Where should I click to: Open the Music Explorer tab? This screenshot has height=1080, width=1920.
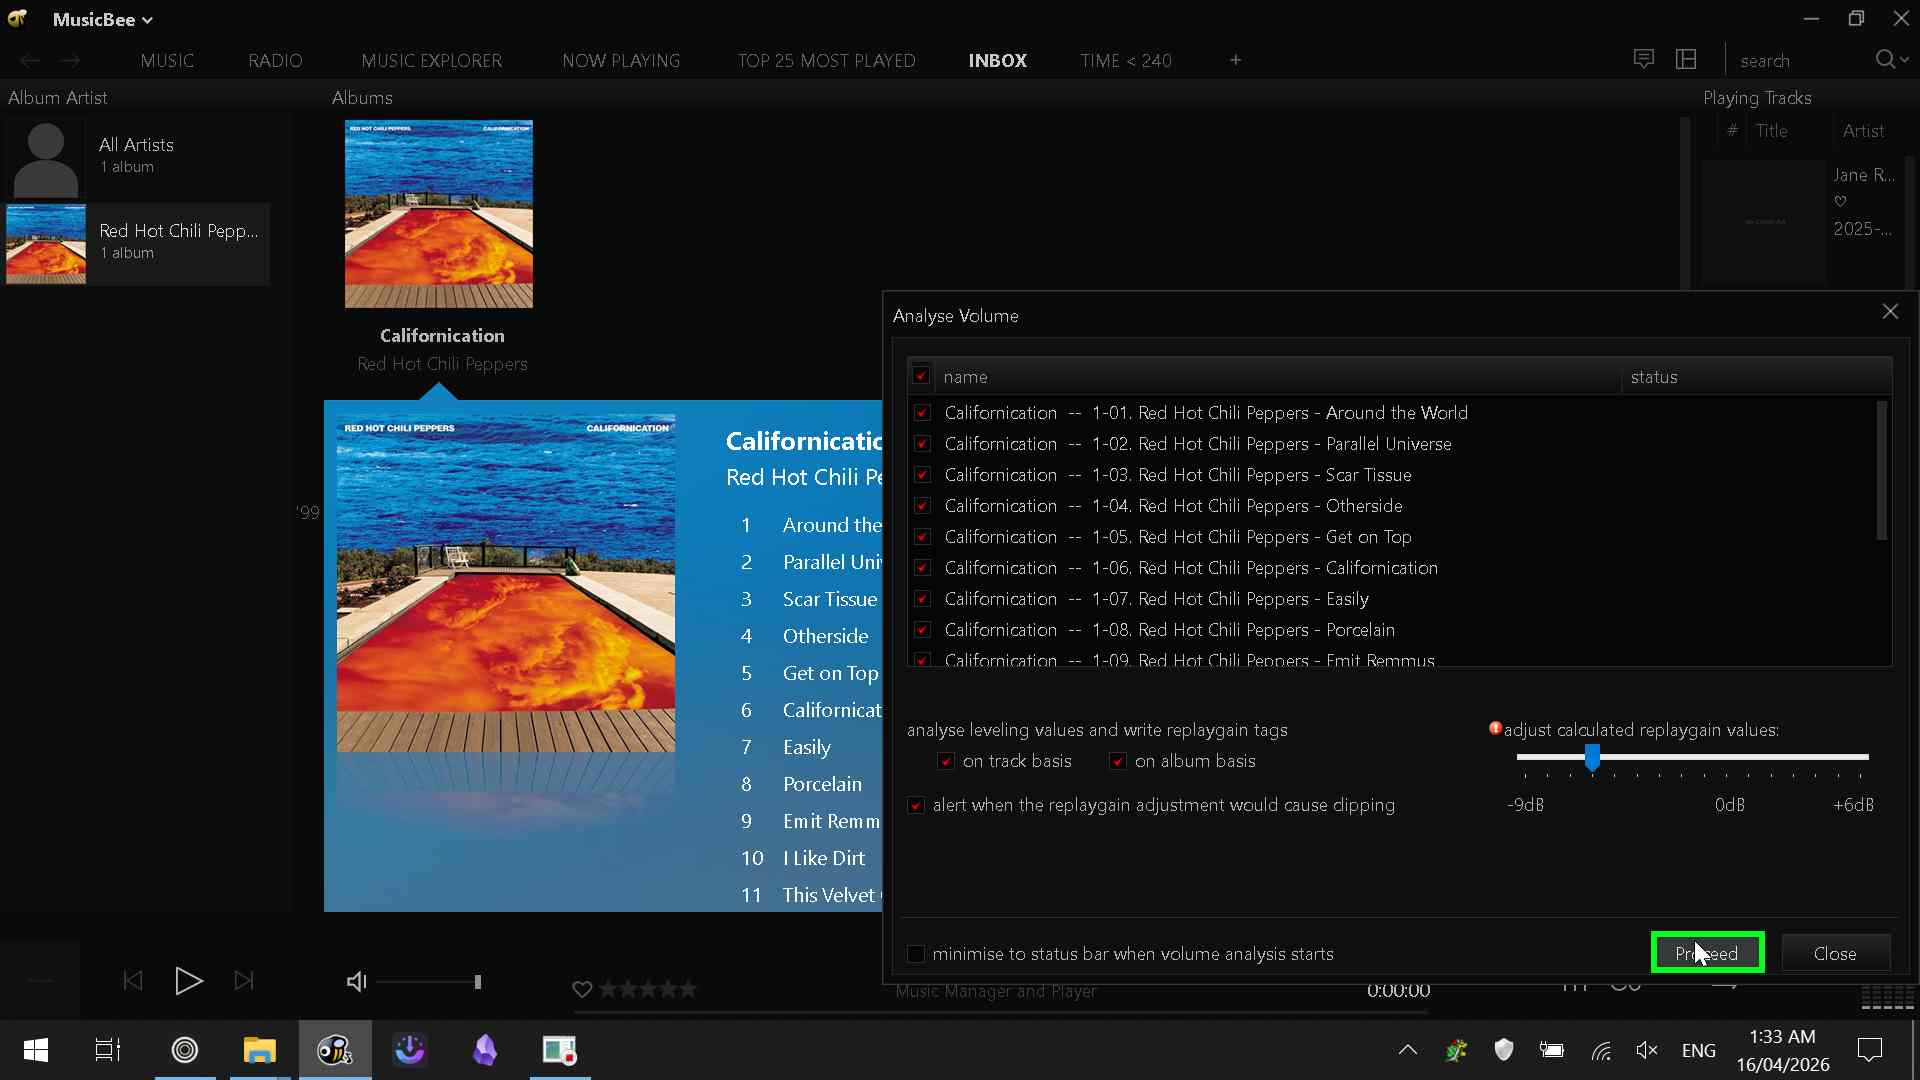click(x=431, y=61)
